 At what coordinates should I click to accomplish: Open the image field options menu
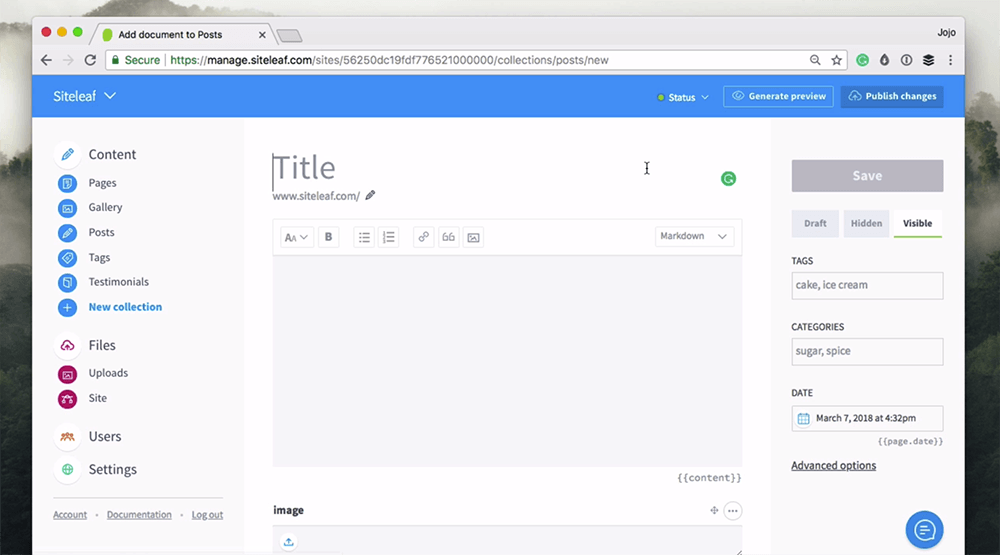[733, 510]
